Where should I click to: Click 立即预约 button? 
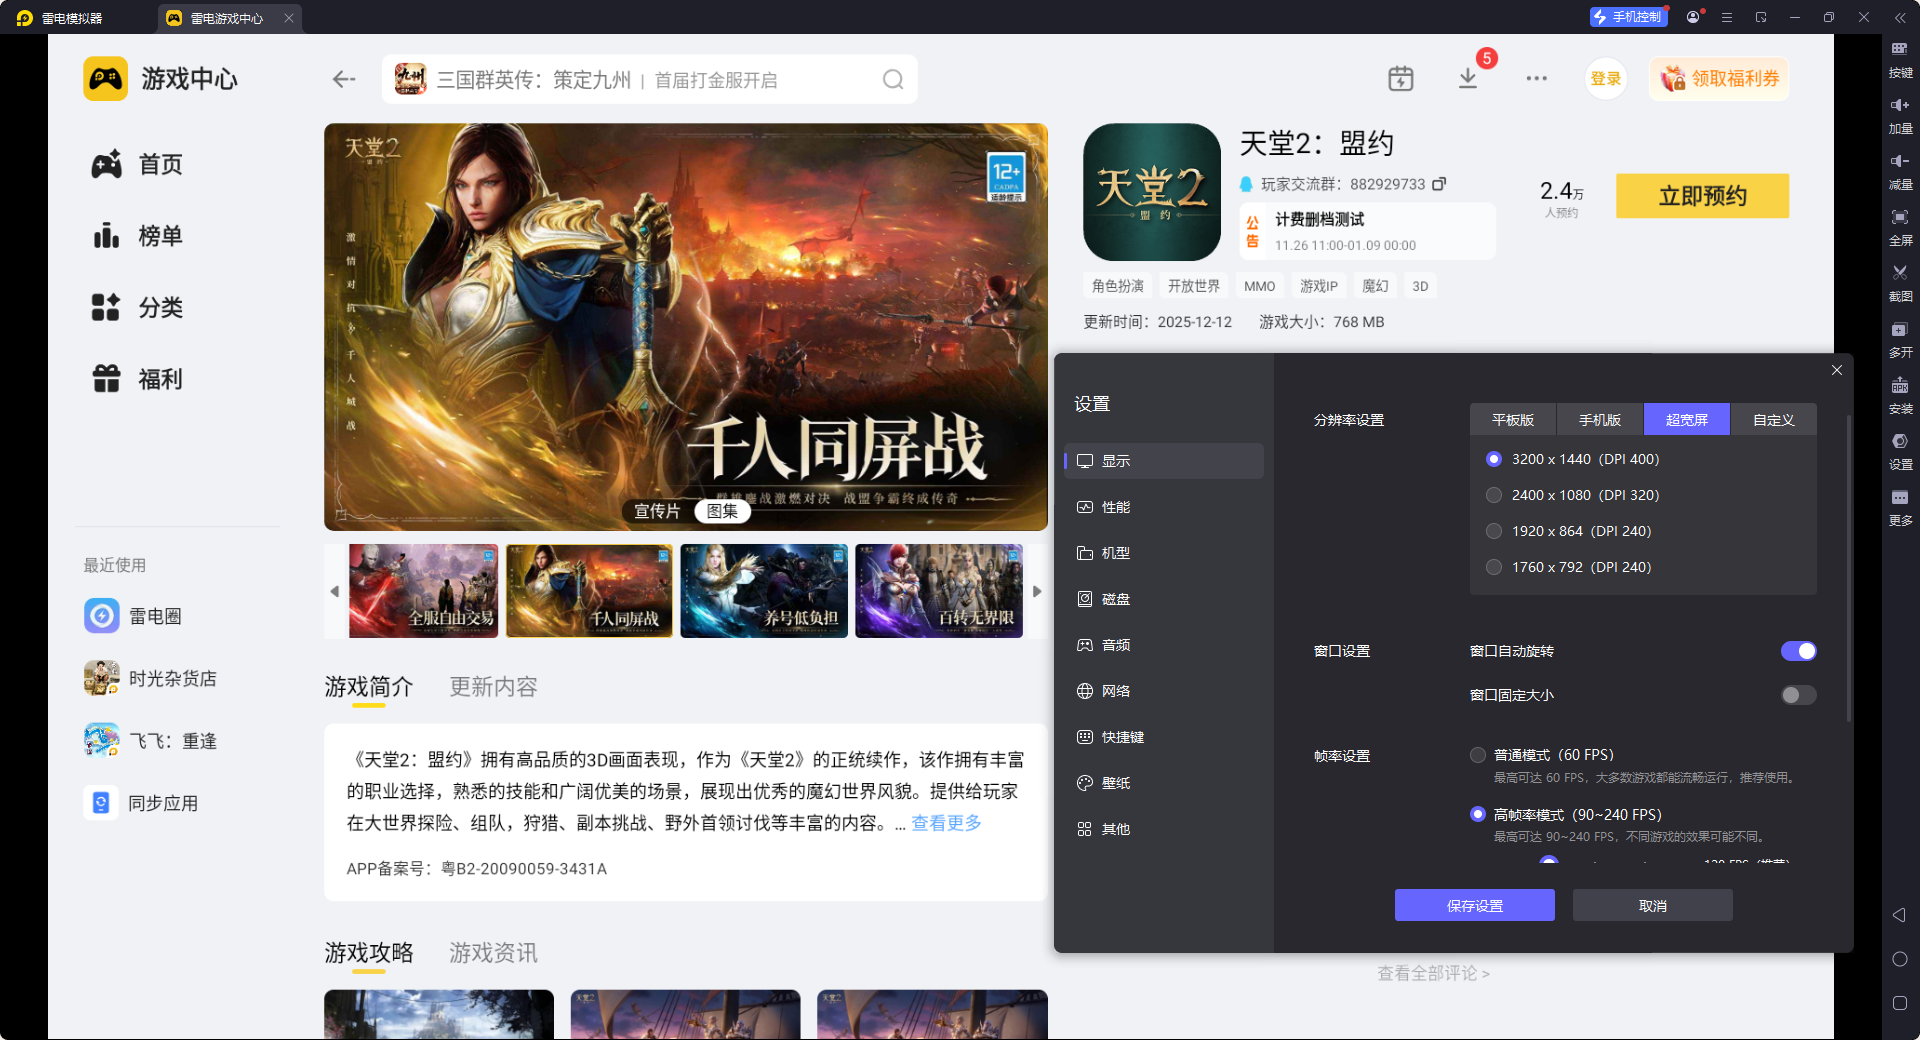(1702, 196)
